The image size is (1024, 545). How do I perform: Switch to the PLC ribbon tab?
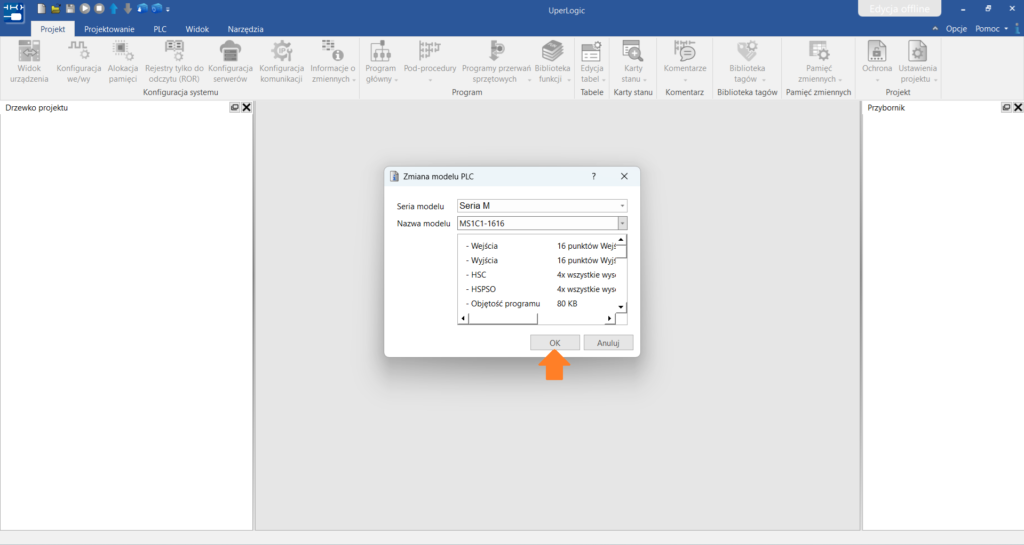click(x=160, y=29)
